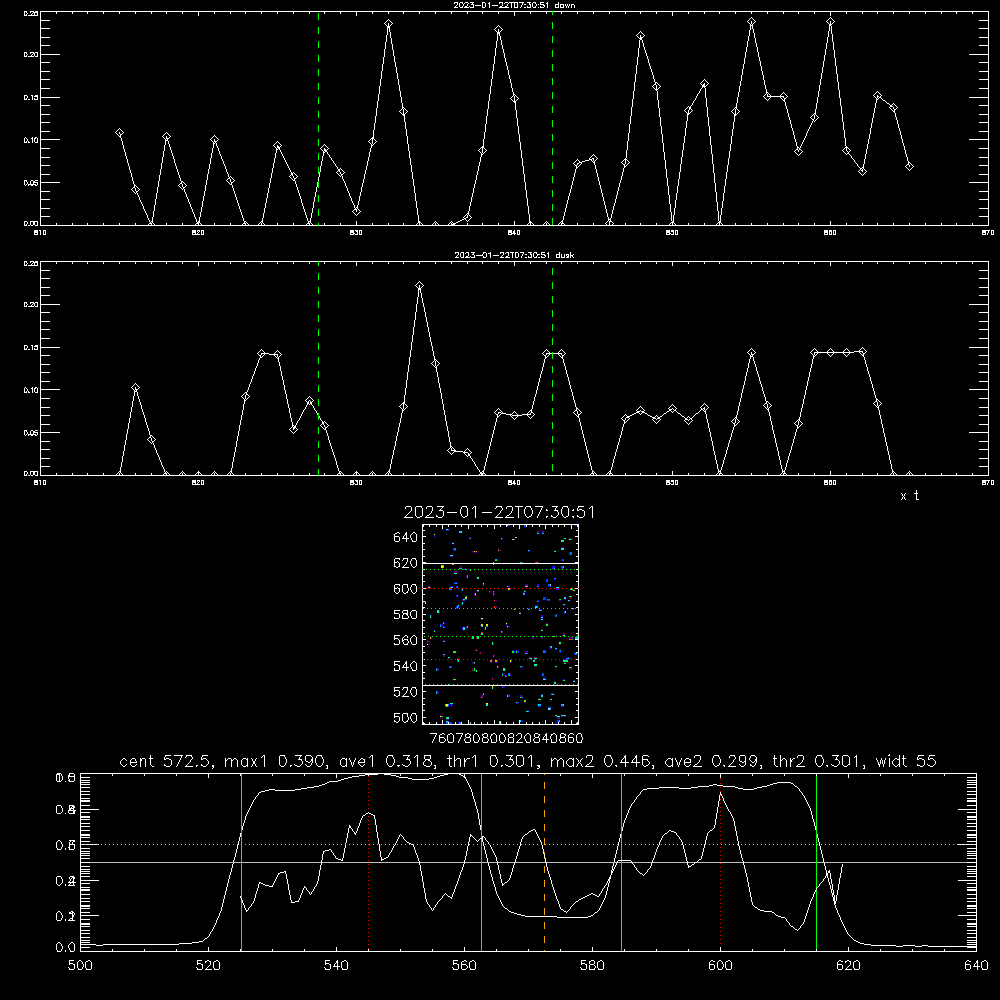Select the green dashed line near 828 in the dusk plot

[x=318, y=368]
